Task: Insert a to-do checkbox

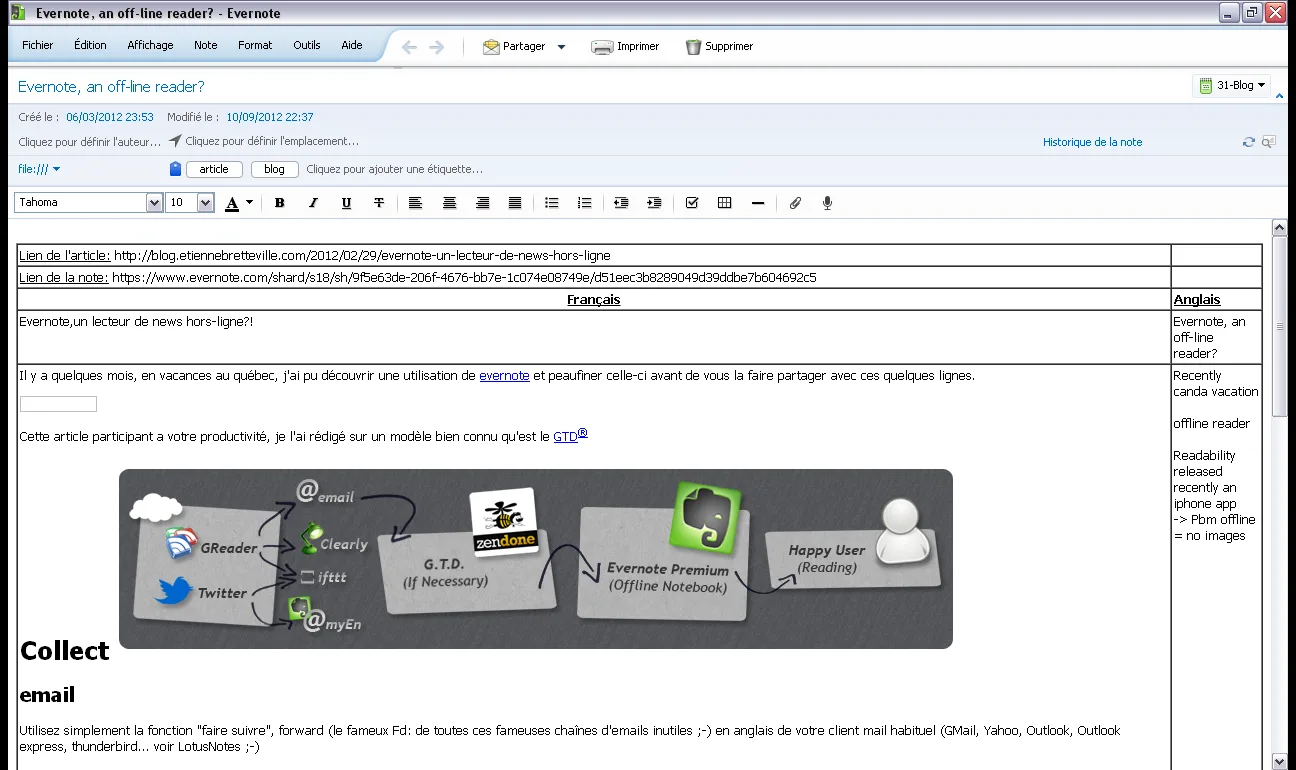Action: click(x=692, y=203)
